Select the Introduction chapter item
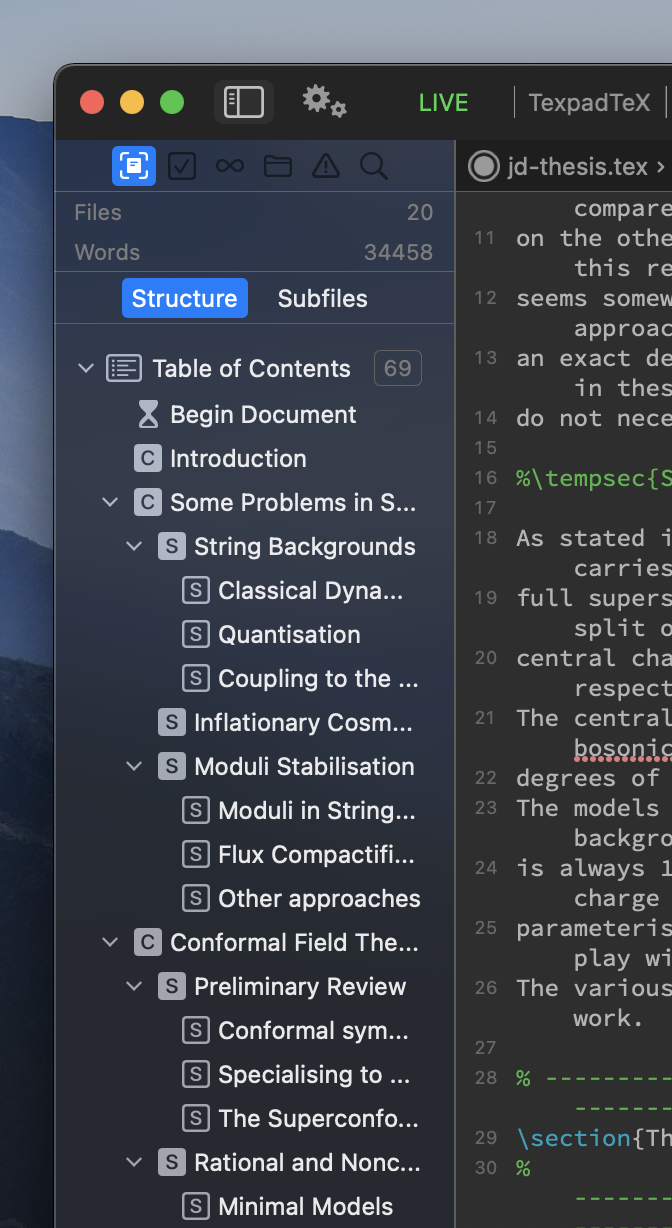 tap(238, 459)
